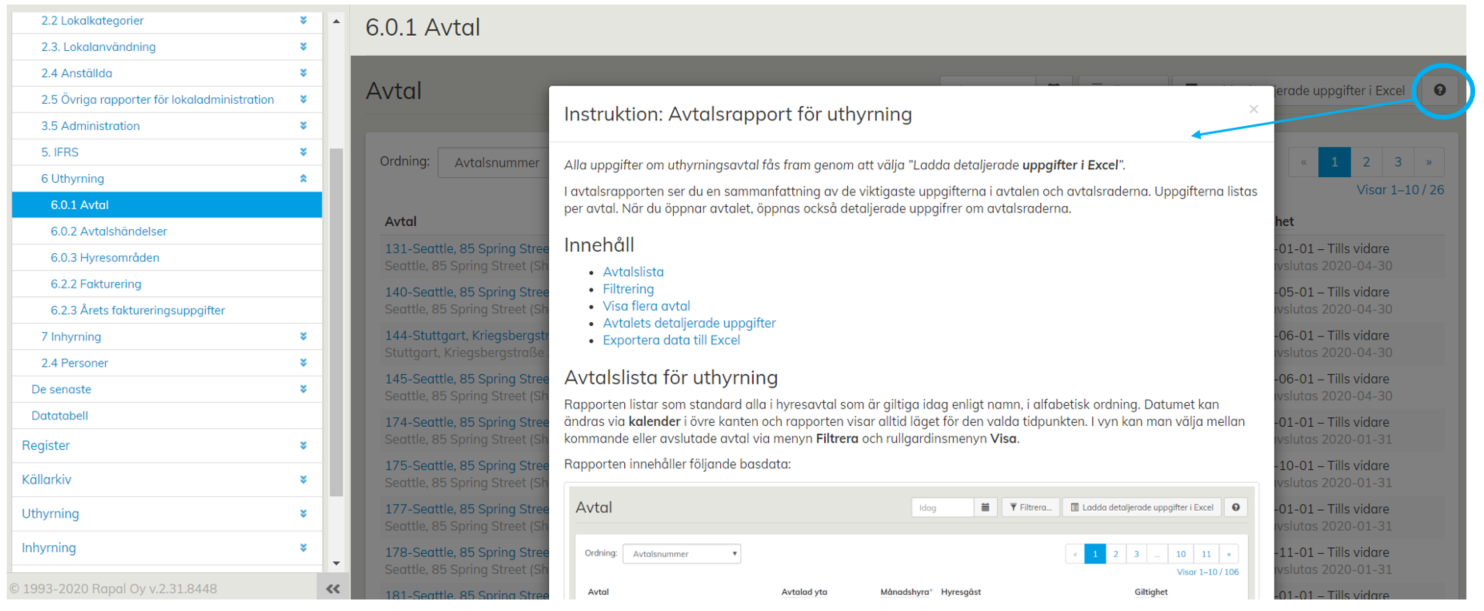Go to page 2 in pagination
This screenshot has width=1484, height=611.
tap(1366, 162)
